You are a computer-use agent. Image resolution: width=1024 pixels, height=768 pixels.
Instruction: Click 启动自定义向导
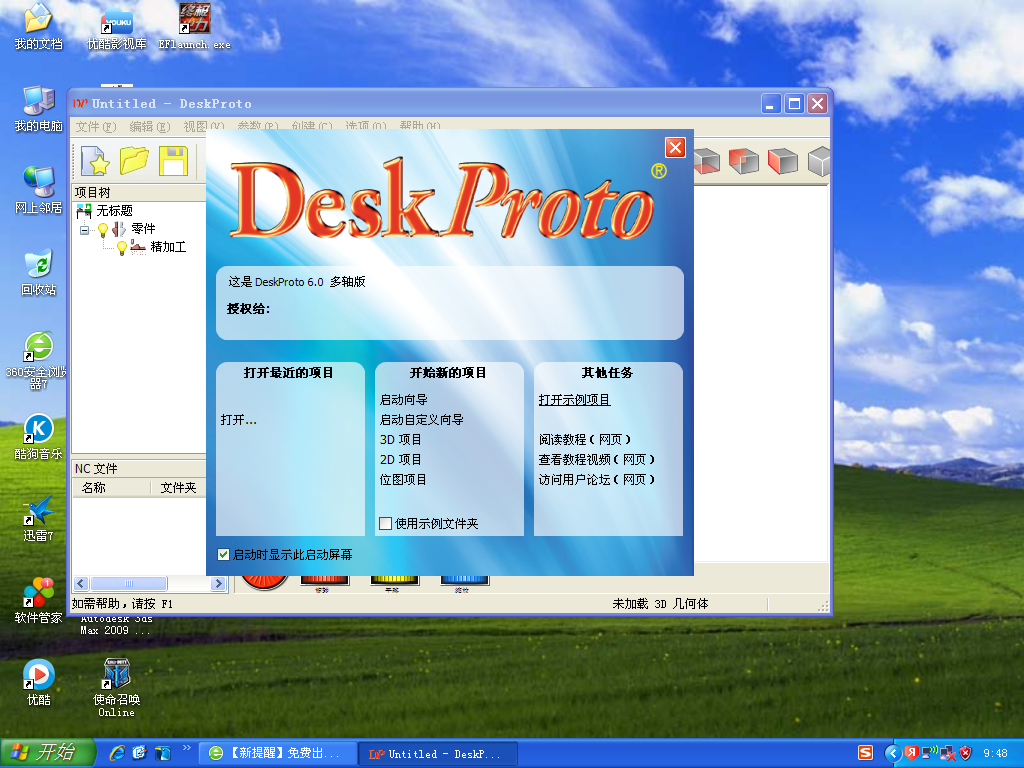coord(421,420)
